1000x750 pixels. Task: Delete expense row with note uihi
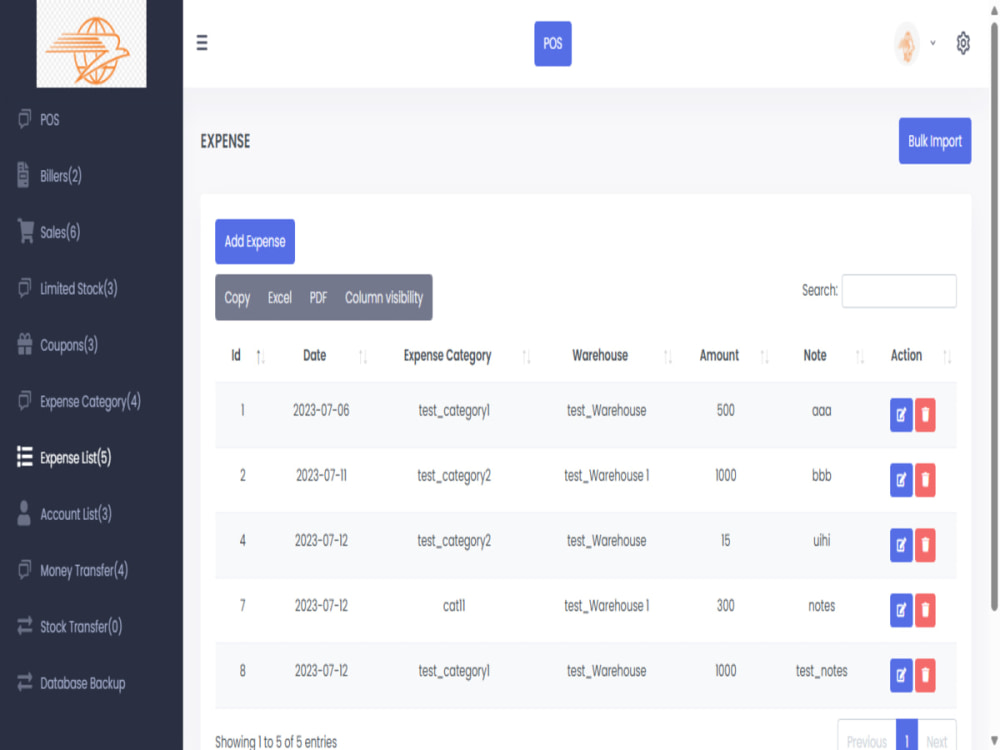pos(925,545)
